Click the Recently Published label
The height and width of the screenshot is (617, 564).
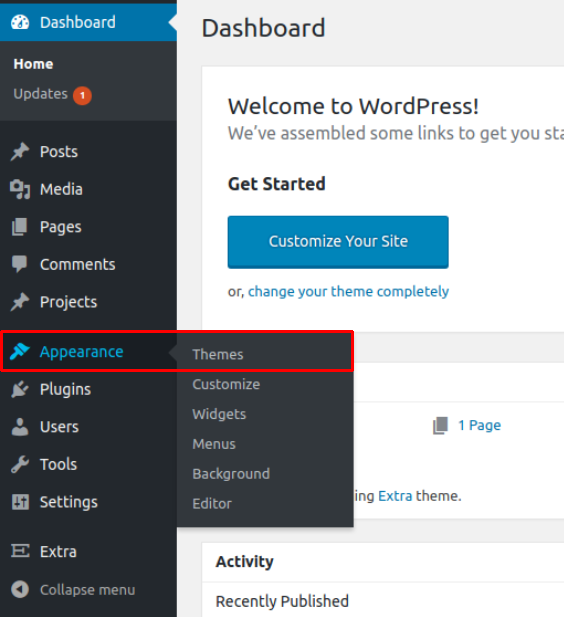[282, 602]
